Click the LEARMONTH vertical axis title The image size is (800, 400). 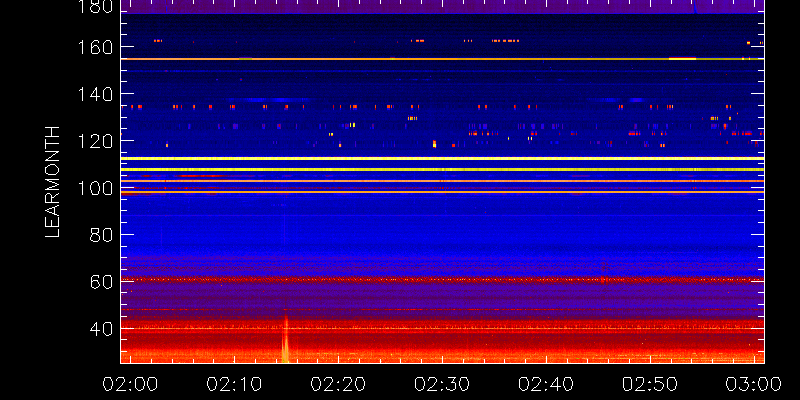(x=53, y=182)
